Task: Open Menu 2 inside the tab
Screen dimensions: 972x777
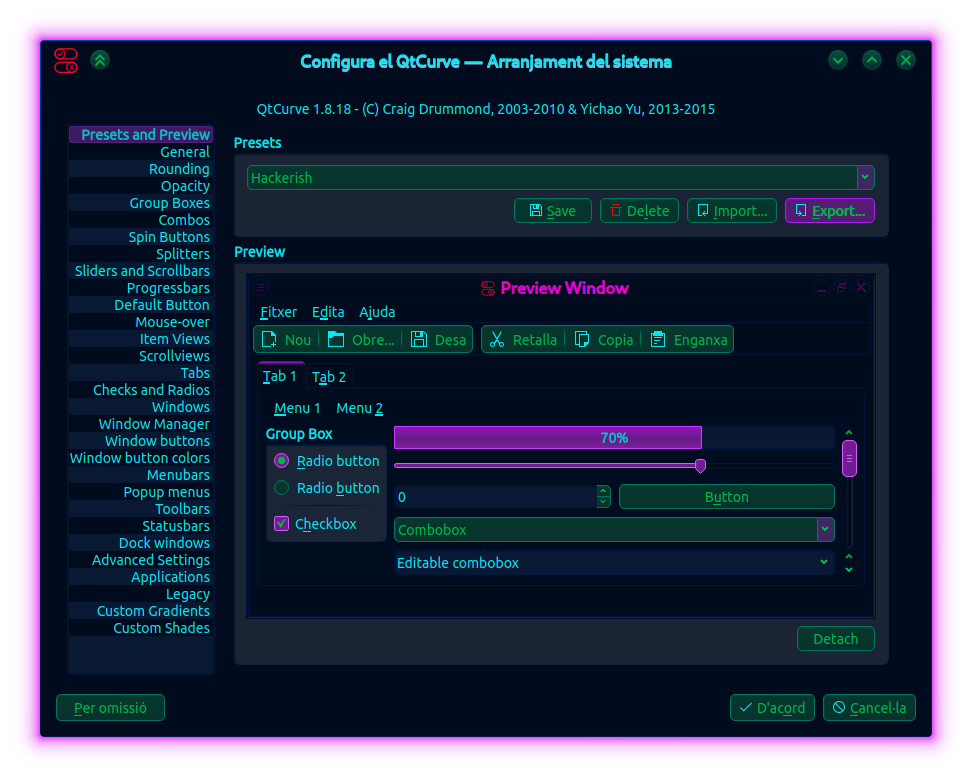Action: pyautogui.click(x=360, y=408)
